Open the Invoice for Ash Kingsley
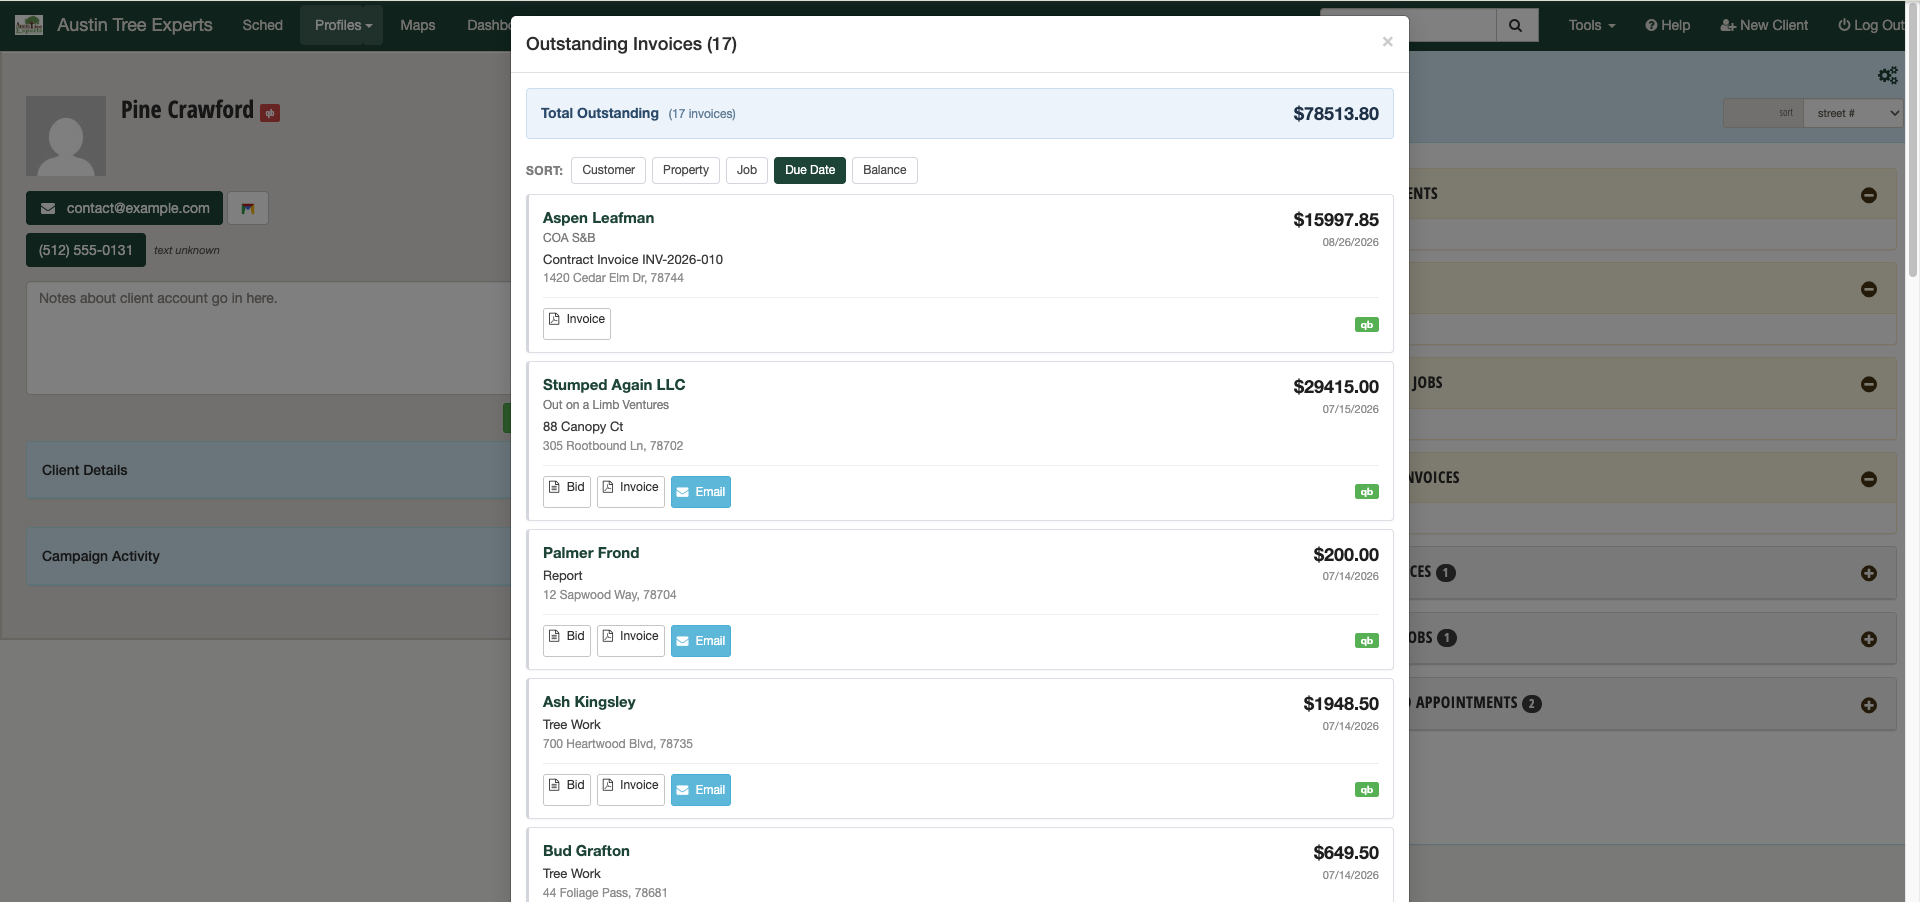Screen dimensions: 1920x902 pos(631,789)
